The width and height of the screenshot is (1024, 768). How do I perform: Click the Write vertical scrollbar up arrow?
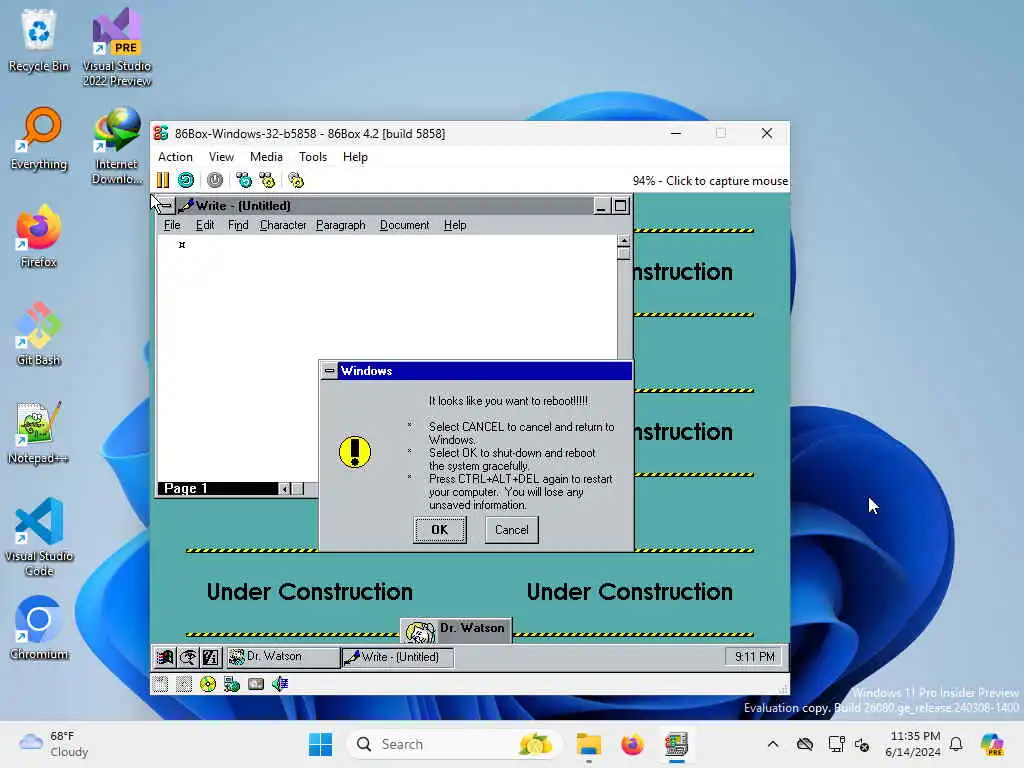coord(624,241)
